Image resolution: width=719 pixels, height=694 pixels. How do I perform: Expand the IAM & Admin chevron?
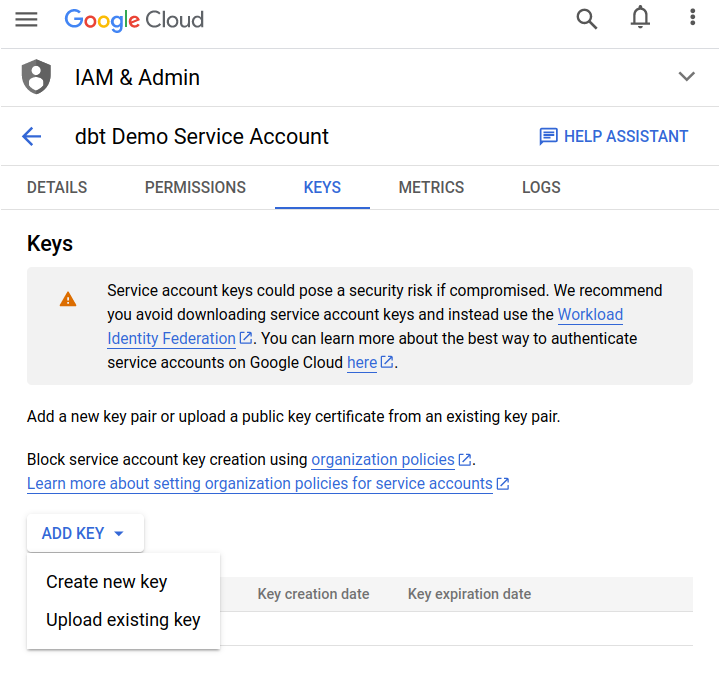(x=686, y=77)
